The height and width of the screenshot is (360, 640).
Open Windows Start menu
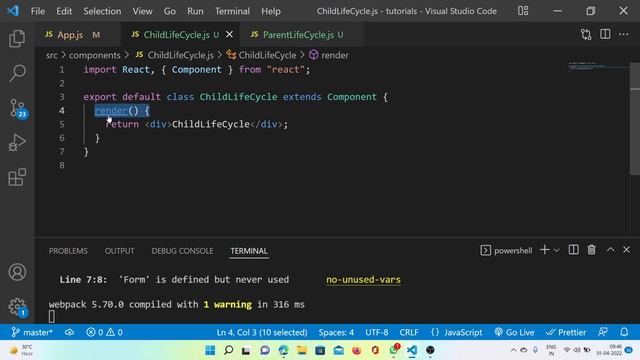click(x=210, y=350)
